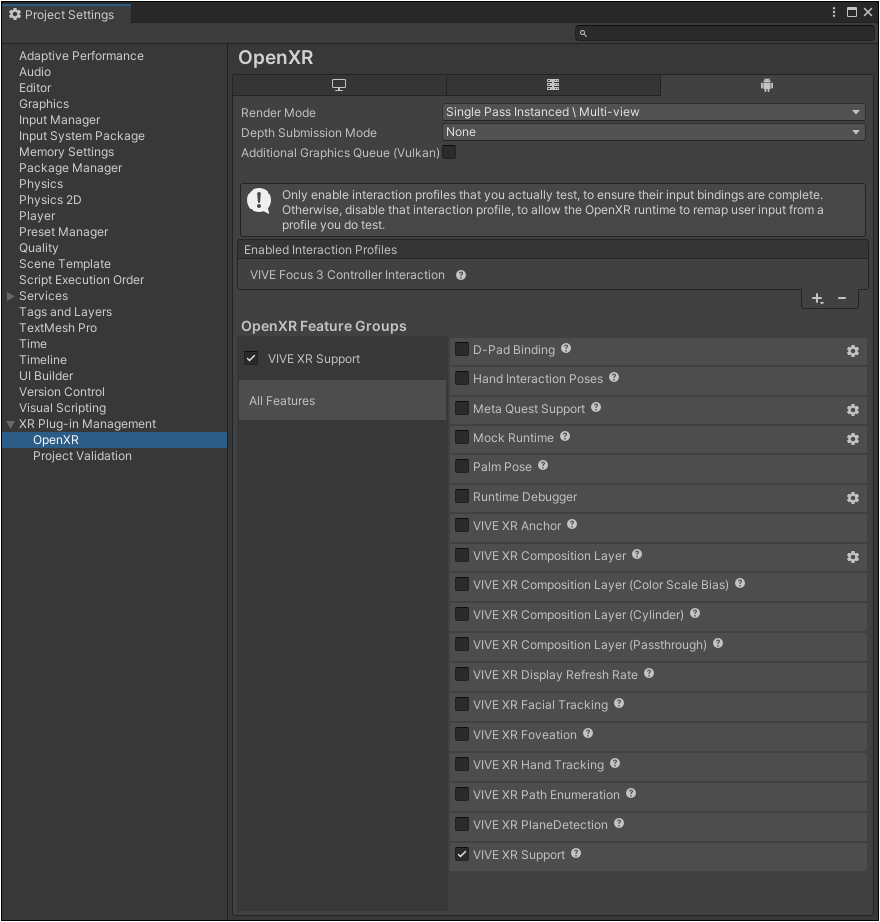880x922 pixels.
Task: Show help for VIVE XR Path Enumeration
Action: [x=631, y=793]
